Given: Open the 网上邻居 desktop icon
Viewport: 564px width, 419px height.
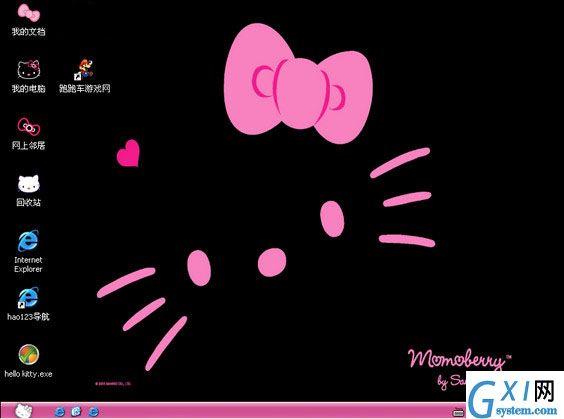Looking at the screenshot, I should click(29, 127).
